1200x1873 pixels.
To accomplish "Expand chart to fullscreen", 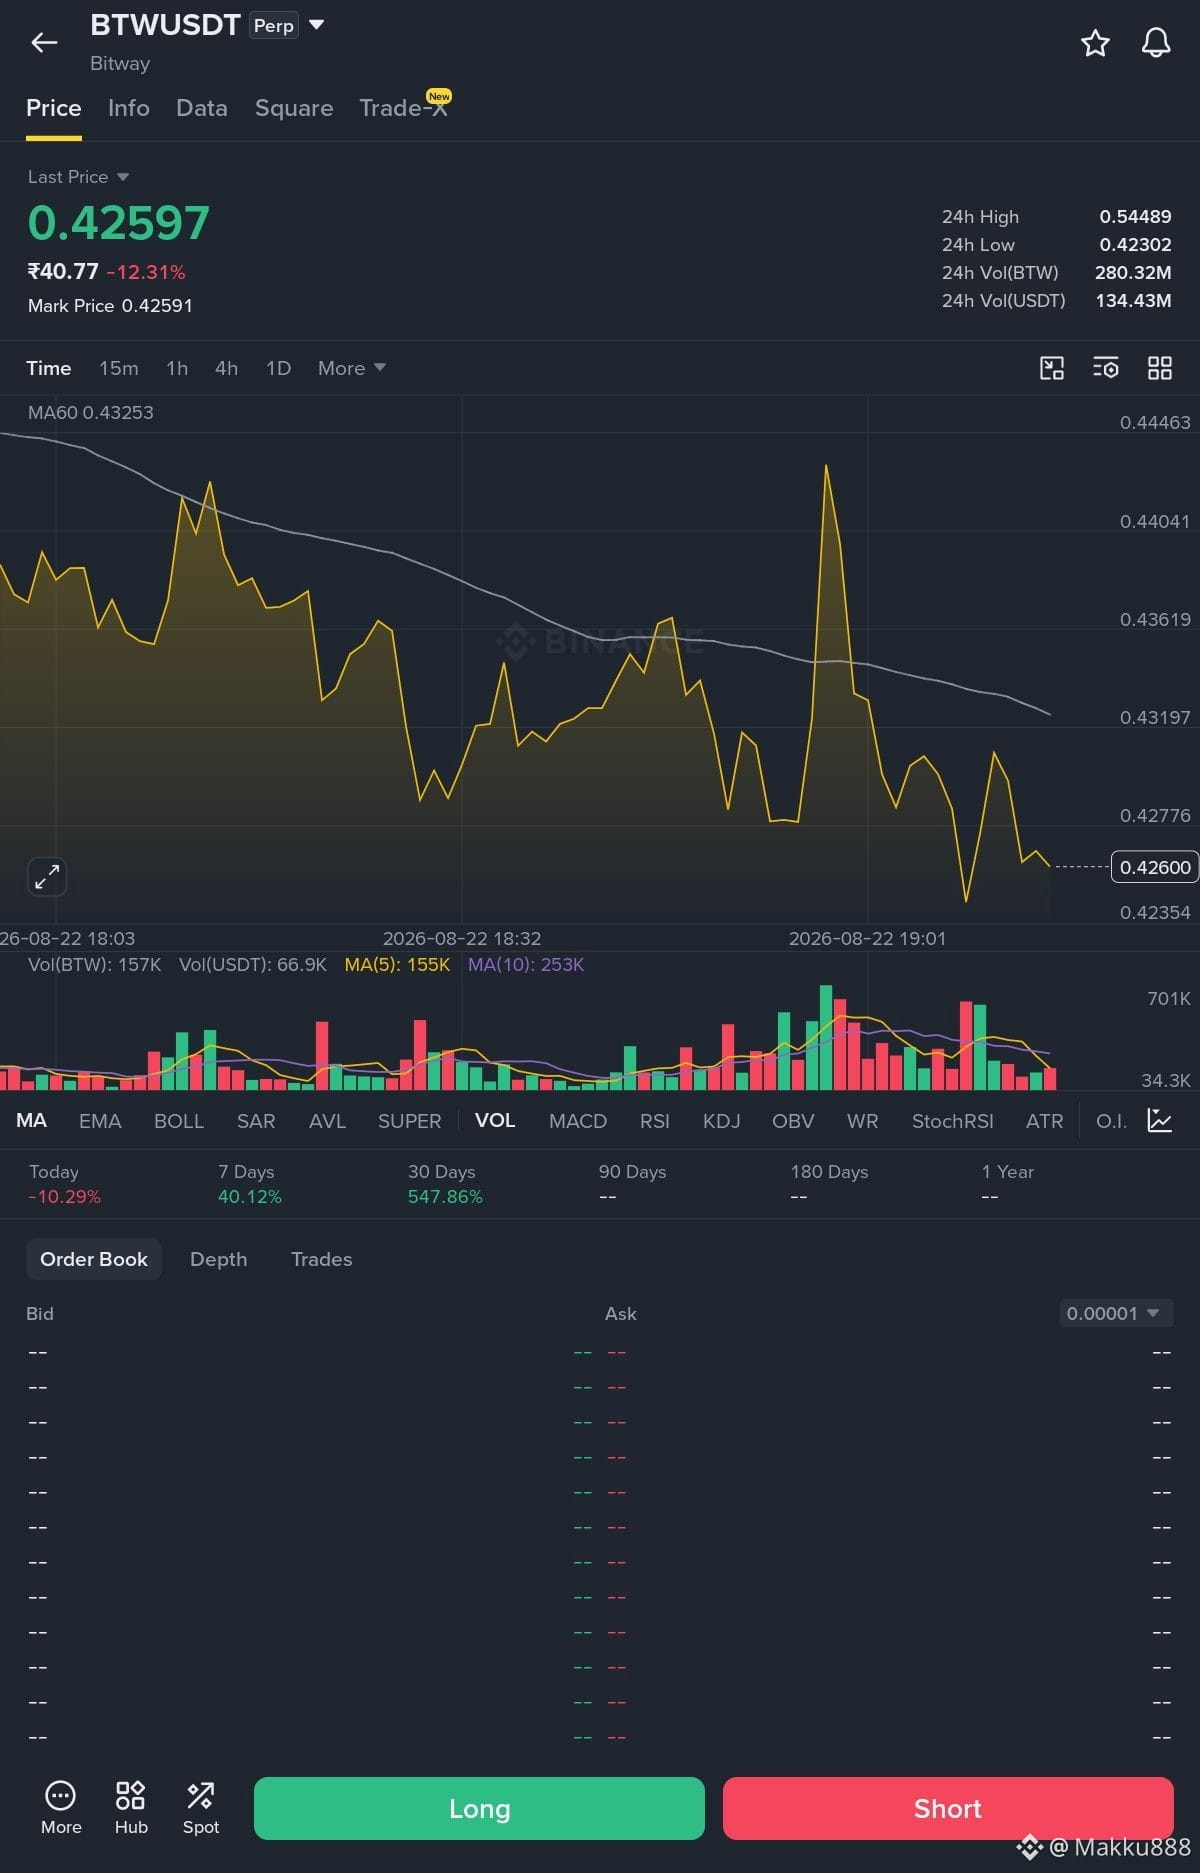I will click(x=47, y=877).
